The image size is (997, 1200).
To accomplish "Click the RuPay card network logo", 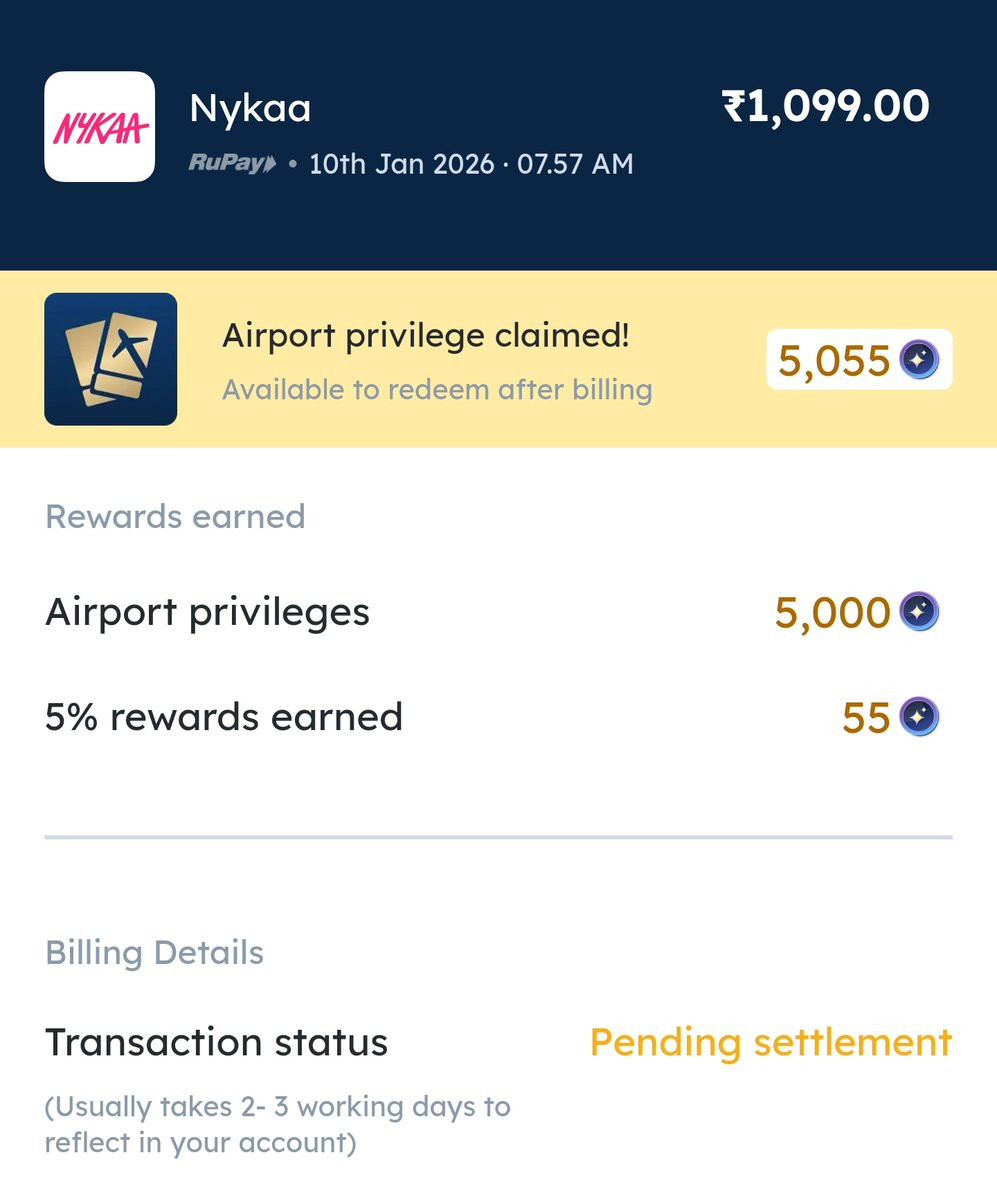I will click(x=232, y=163).
